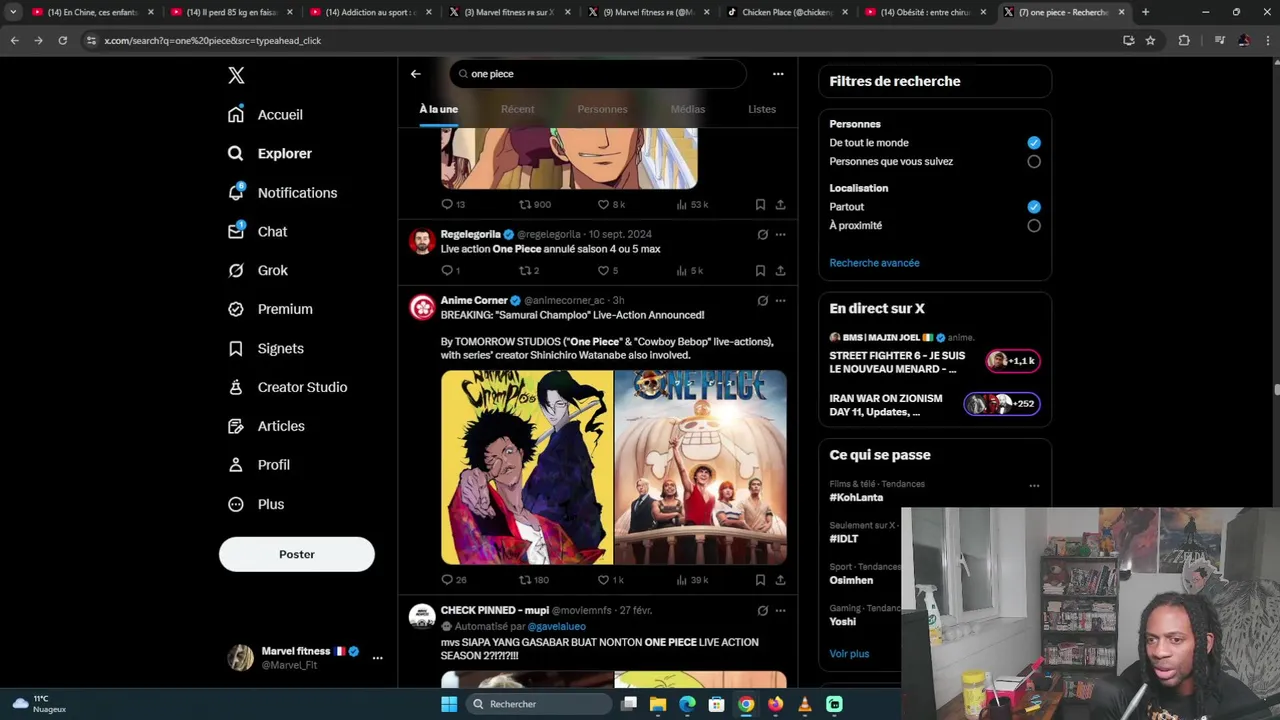Like the Anime Corner post
Image resolution: width=1280 pixels, height=720 pixels.
(610, 580)
